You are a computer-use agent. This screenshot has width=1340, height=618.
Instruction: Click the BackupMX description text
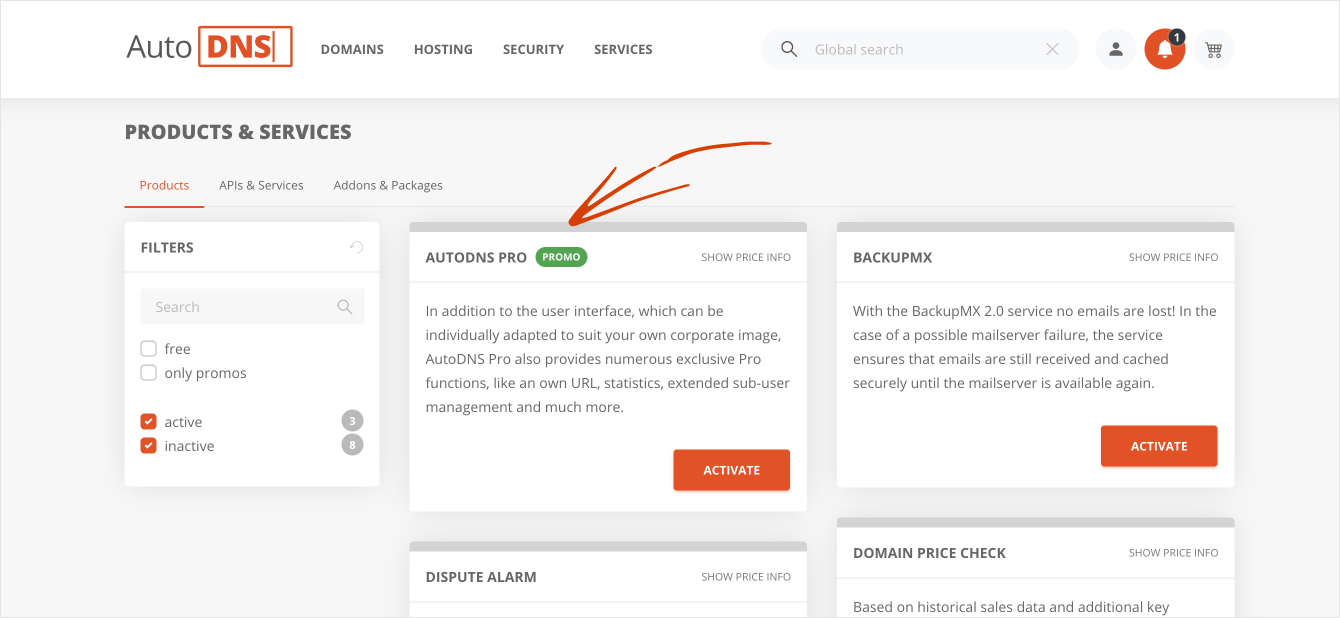coord(1035,347)
